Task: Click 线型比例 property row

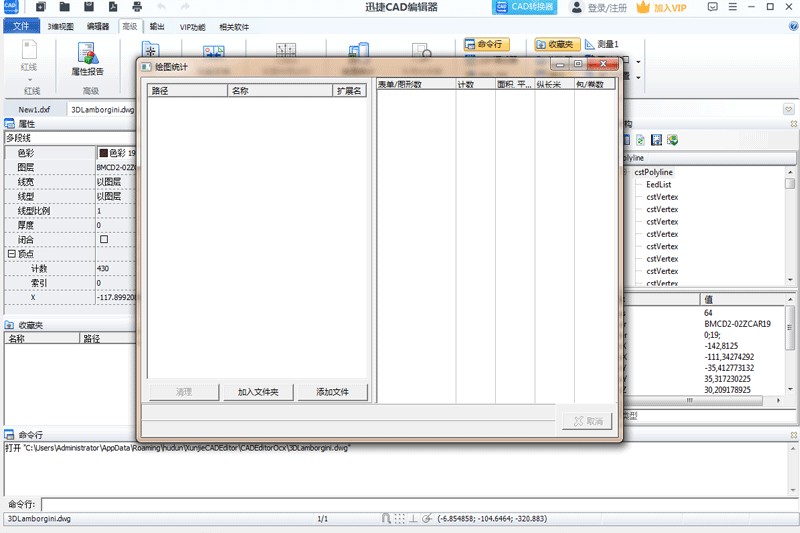Action: coord(70,211)
